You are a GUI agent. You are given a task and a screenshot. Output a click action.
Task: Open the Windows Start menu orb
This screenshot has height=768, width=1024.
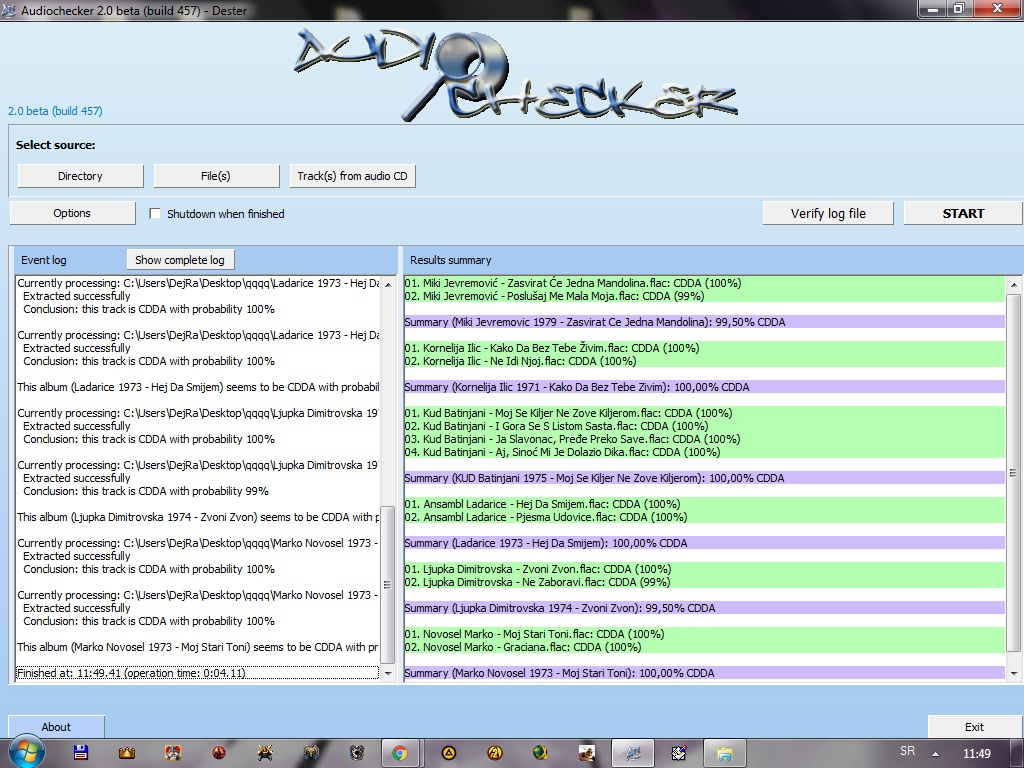[26, 753]
